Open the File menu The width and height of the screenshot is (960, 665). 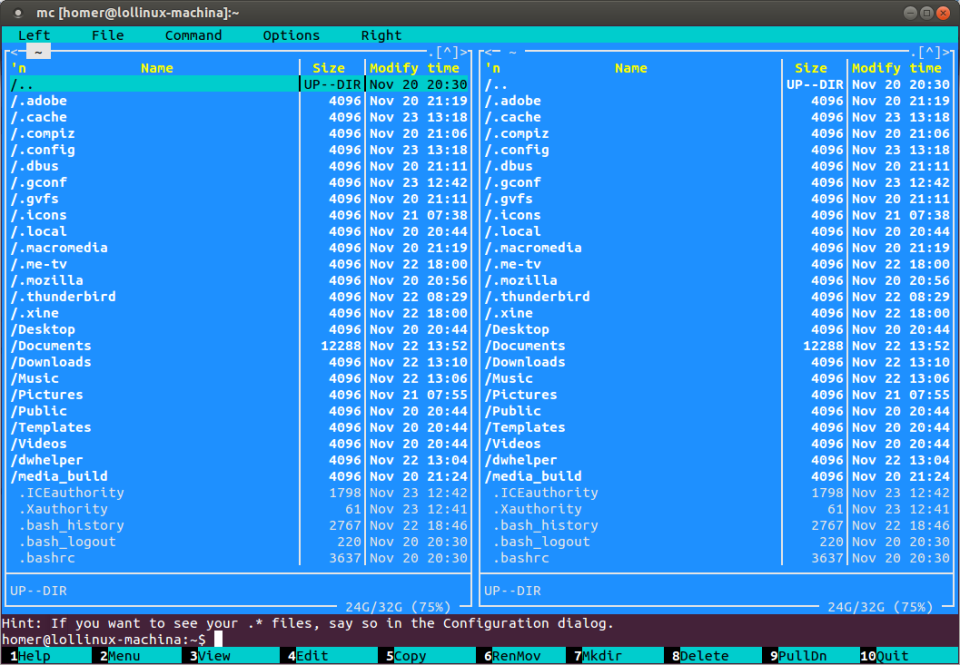(108, 36)
